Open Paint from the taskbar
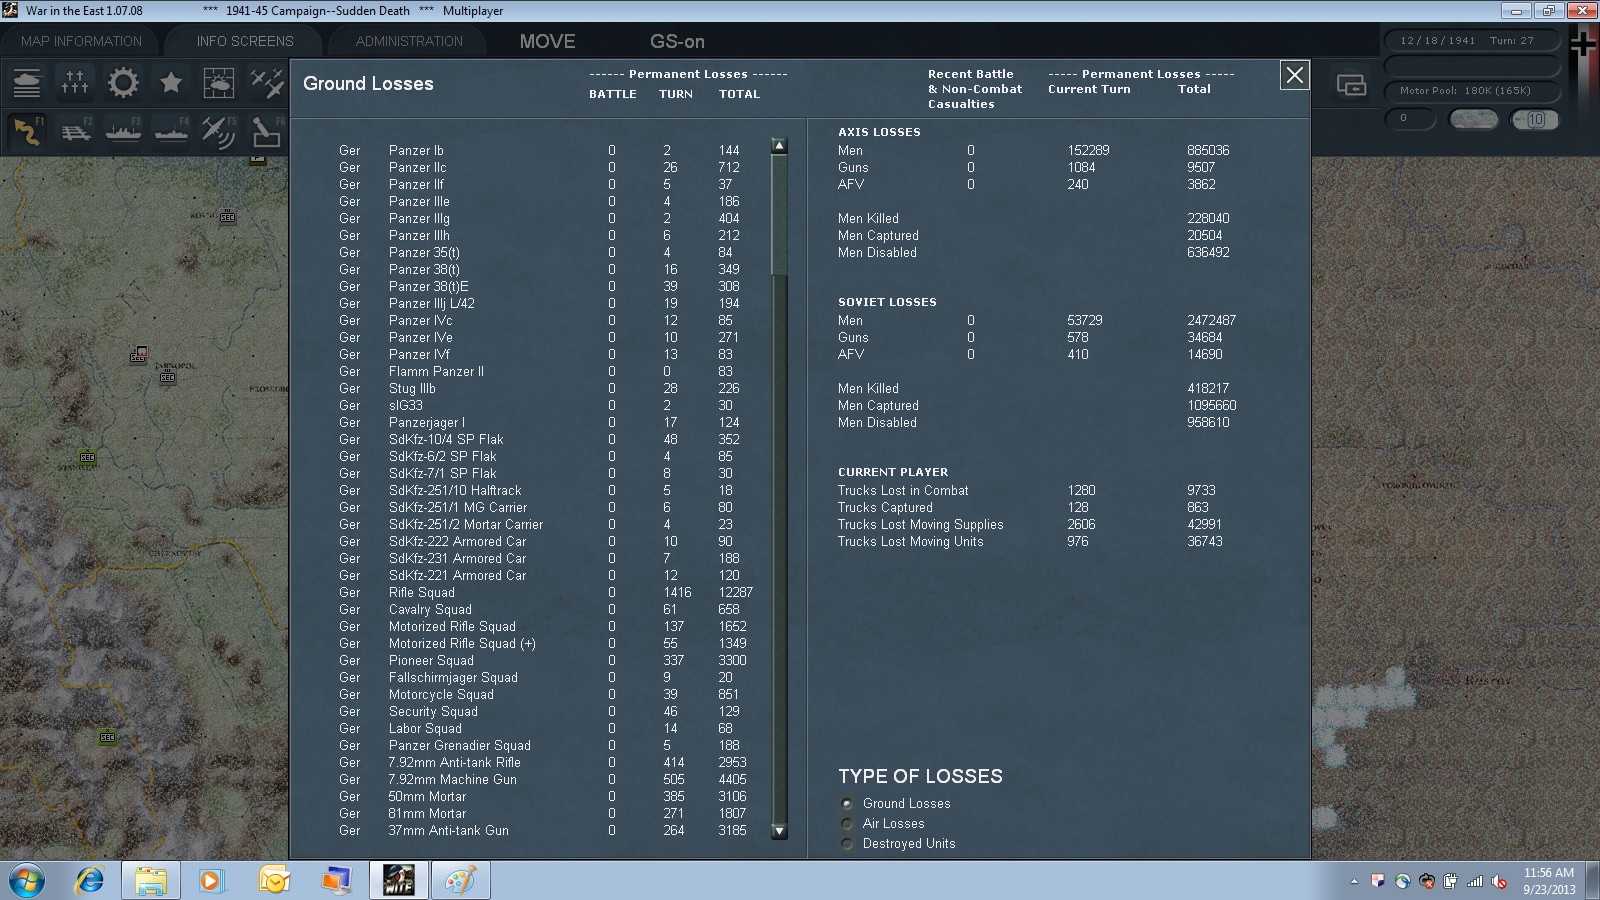 pyautogui.click(x=461, y=881)
